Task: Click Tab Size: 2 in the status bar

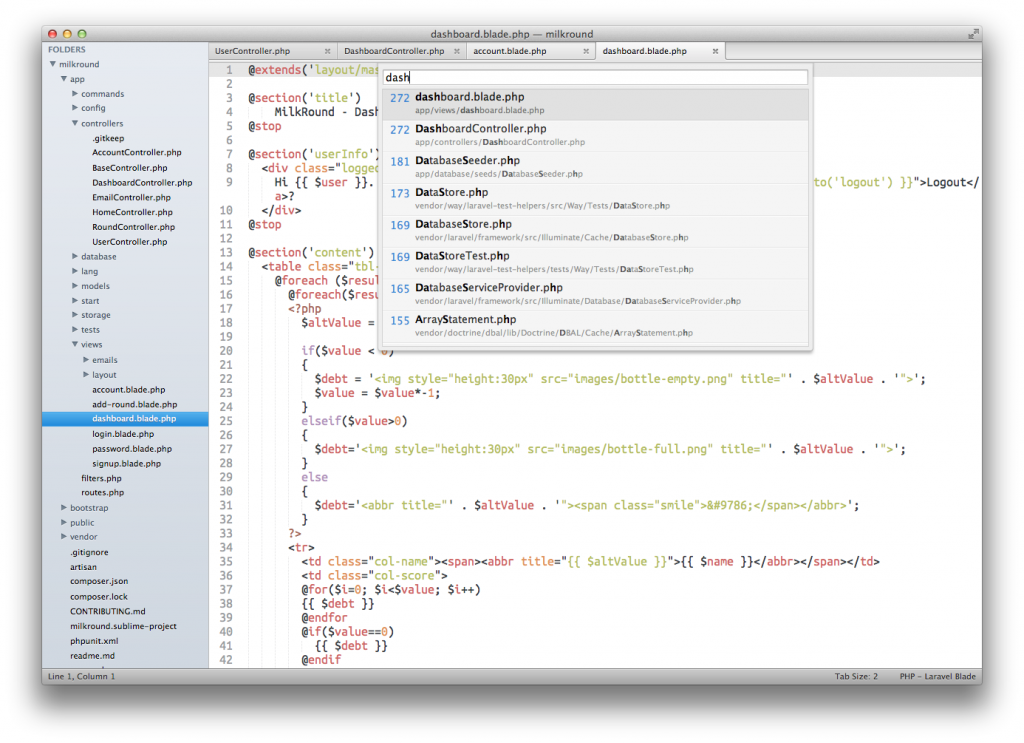Action: coord(855,676)
